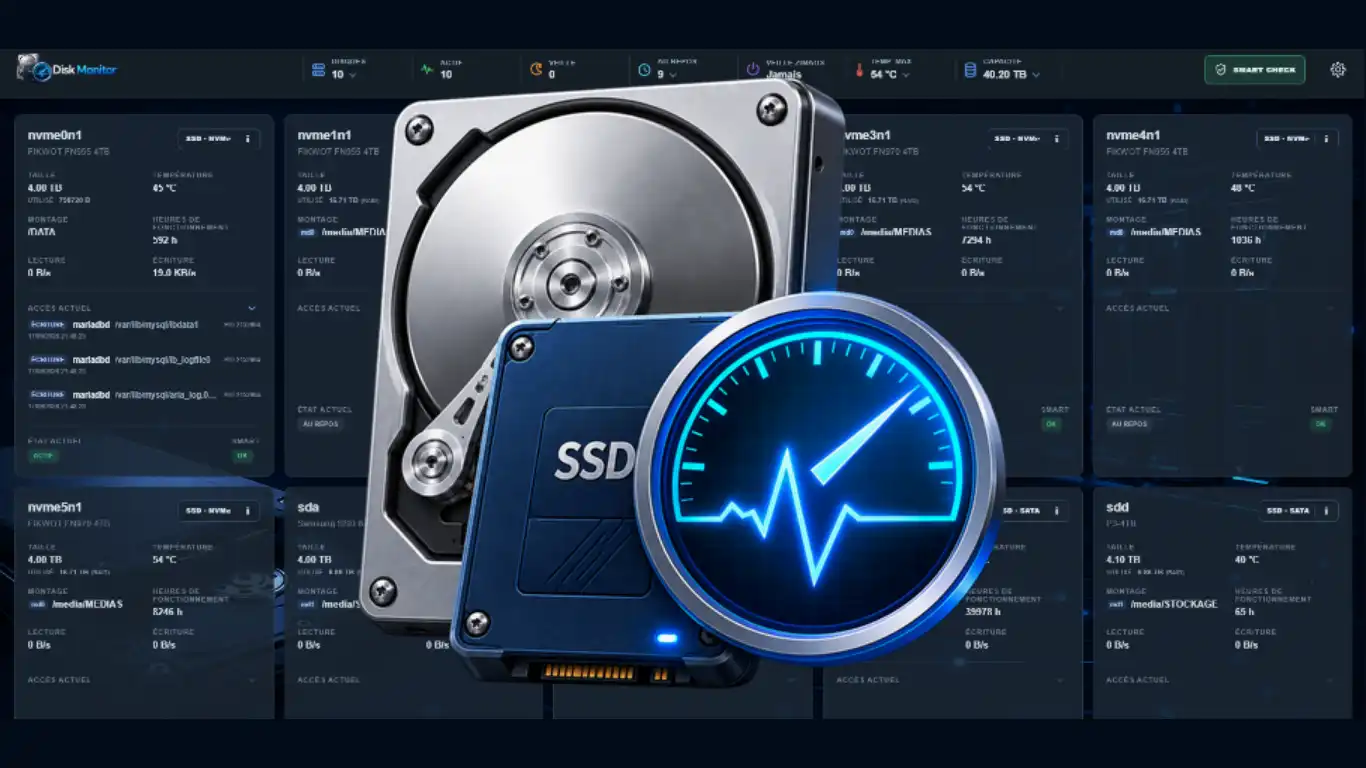Click the SSD - NVMe badge on nvme5n1
Viewport: 1366px width, 768px height.
pyautogui.click(x=207, y=511)
